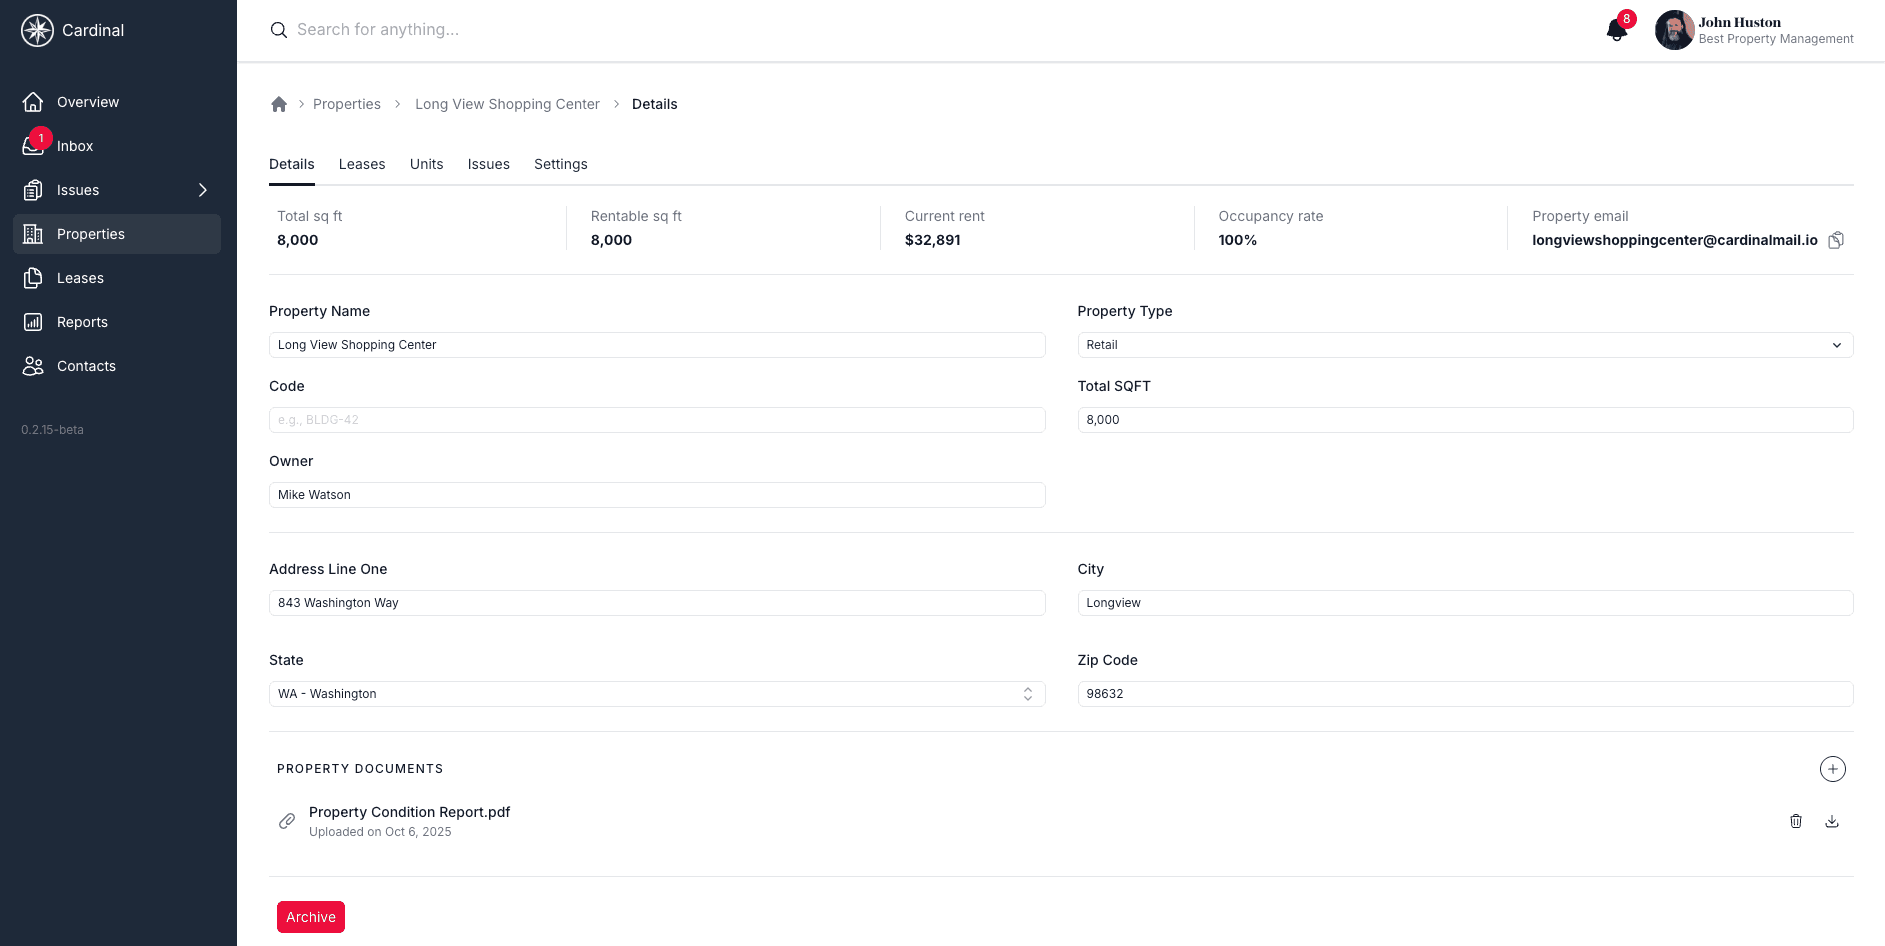Open the Overview section from sidebar
Viewport: 1885px width, 946px height.
click(x=87, y=101)
